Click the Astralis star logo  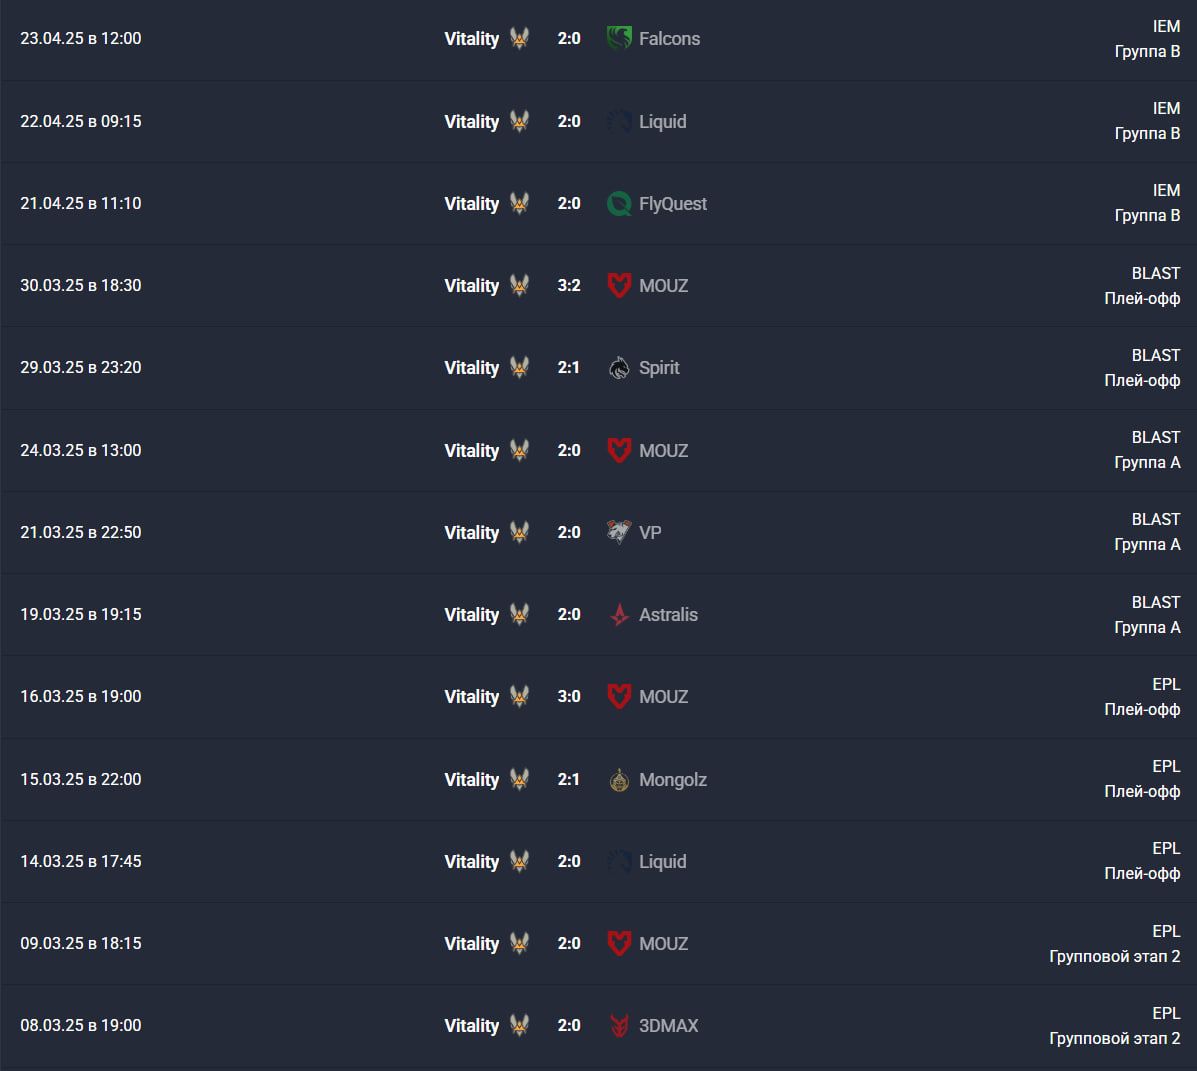click(x=619, y=615)
